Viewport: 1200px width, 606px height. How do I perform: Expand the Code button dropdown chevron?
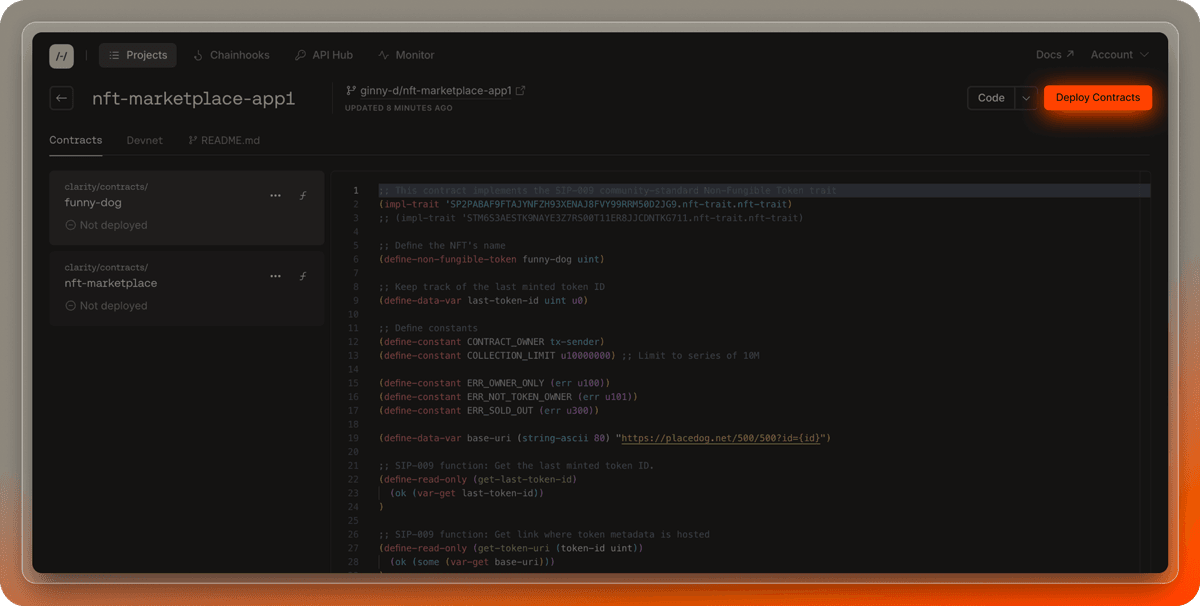click(1026, 98)
